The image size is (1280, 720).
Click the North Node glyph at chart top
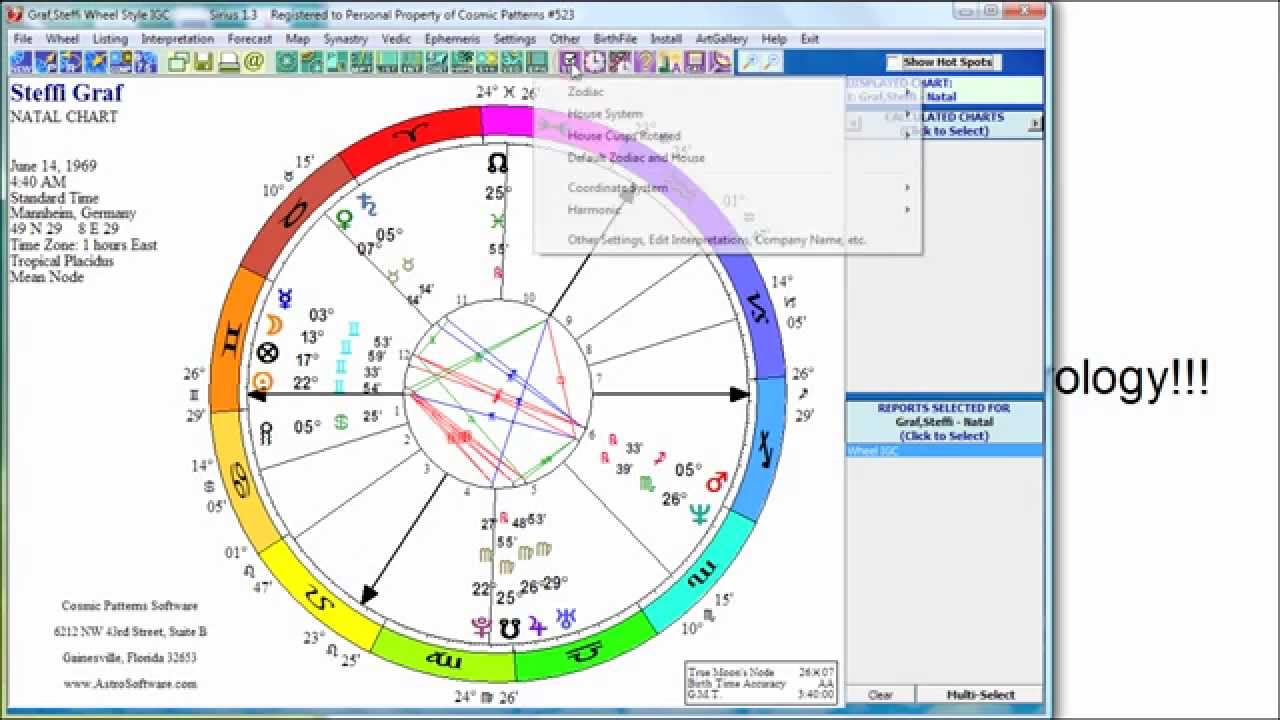(x=497, y=163)
